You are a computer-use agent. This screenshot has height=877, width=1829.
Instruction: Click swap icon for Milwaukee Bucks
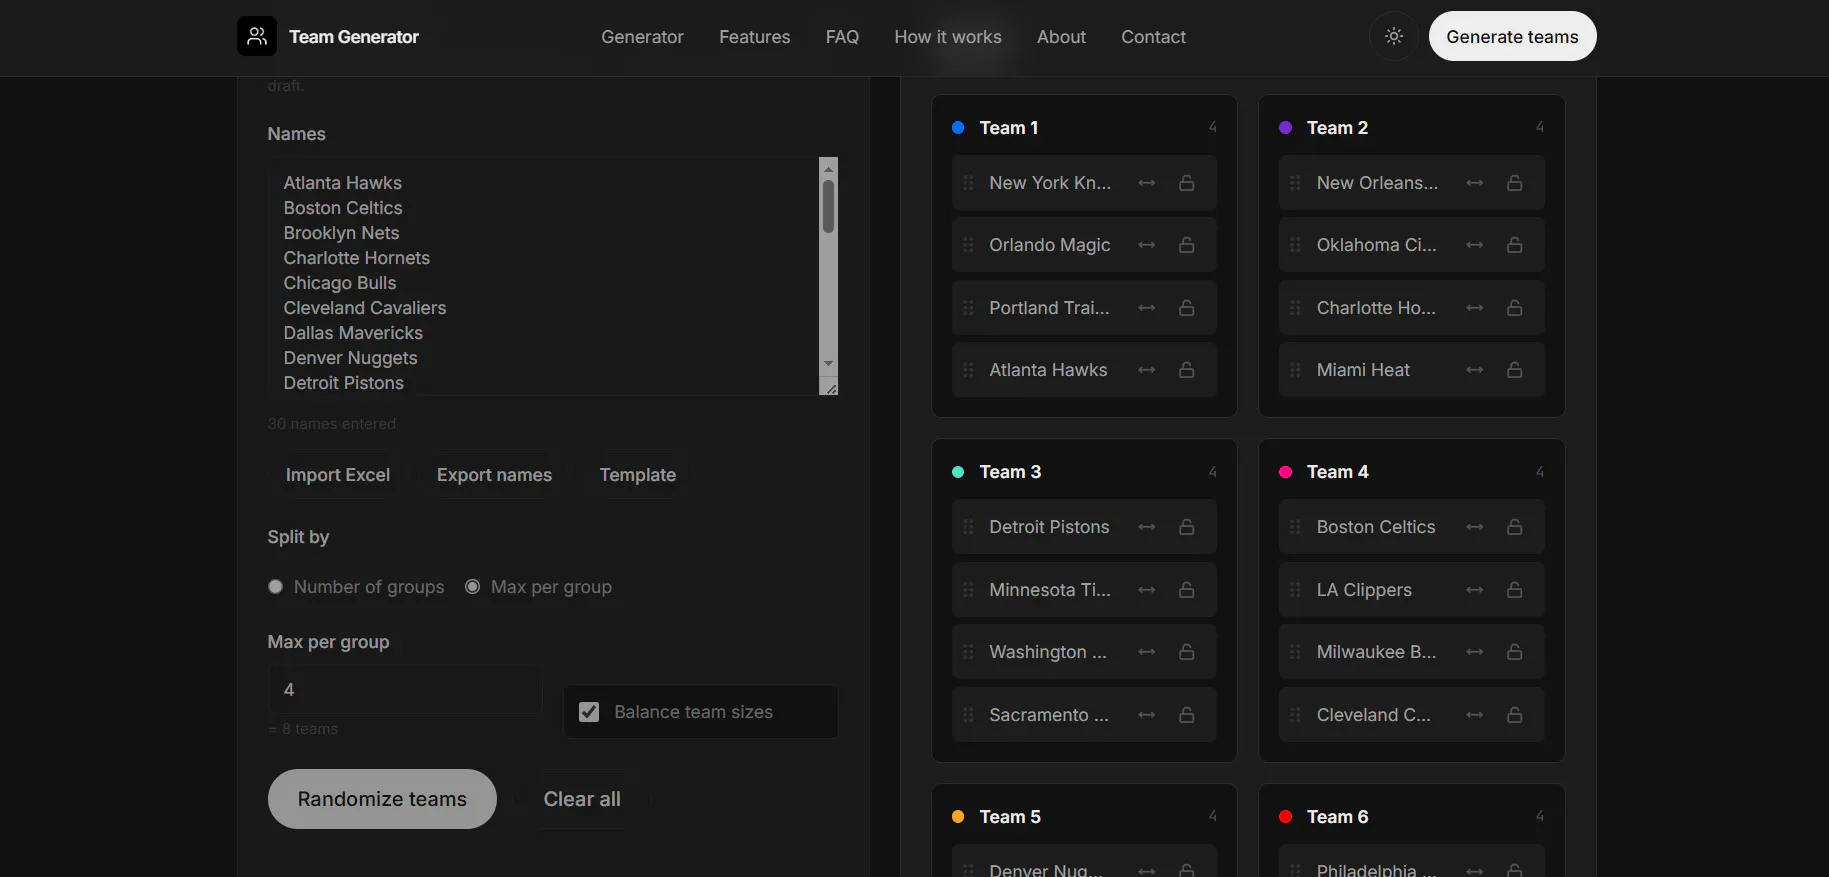coord(1475,652)
